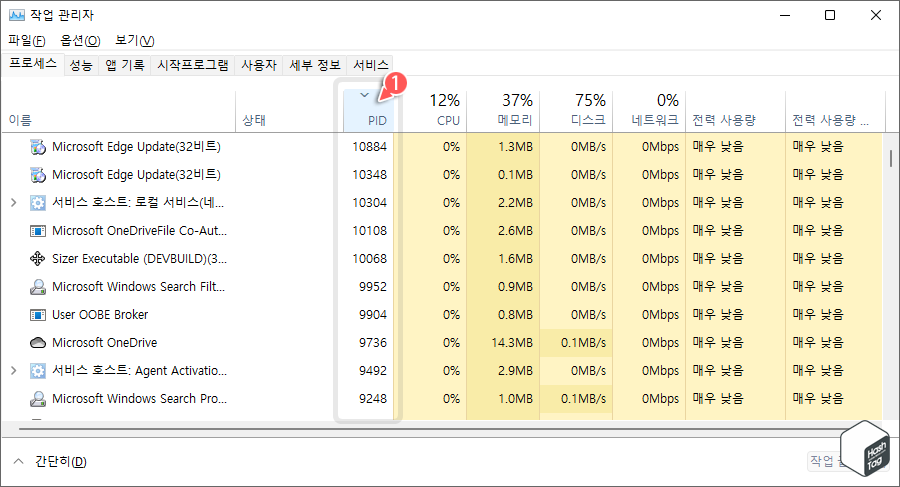Click 0.1MB/s disk cell of Microsoft OneDrive
Viewport: 900px width, 487px height.
[x=576, y=343]
